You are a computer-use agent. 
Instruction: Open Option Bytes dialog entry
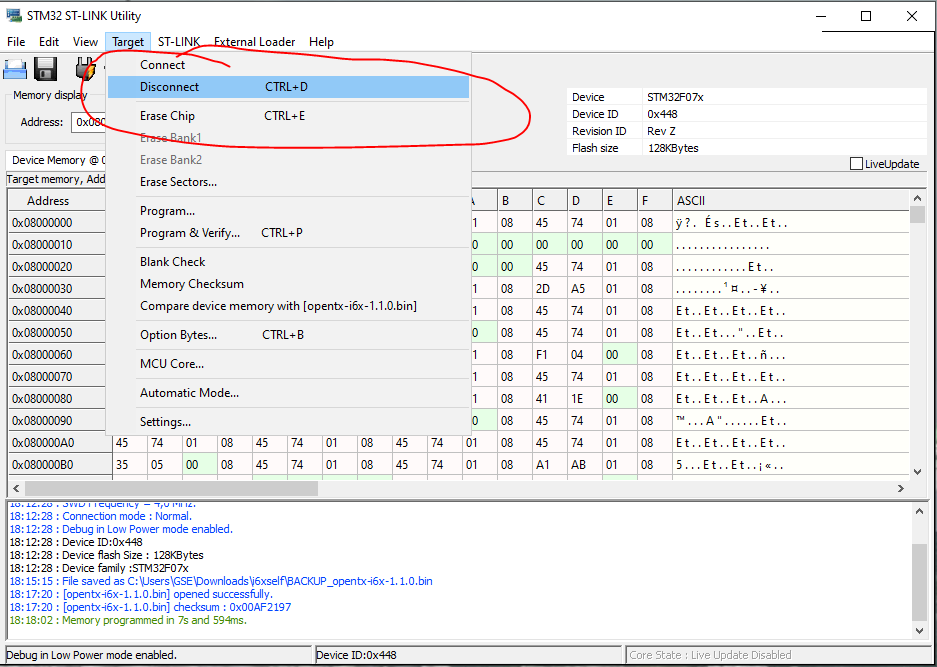(x=178, y=335)
